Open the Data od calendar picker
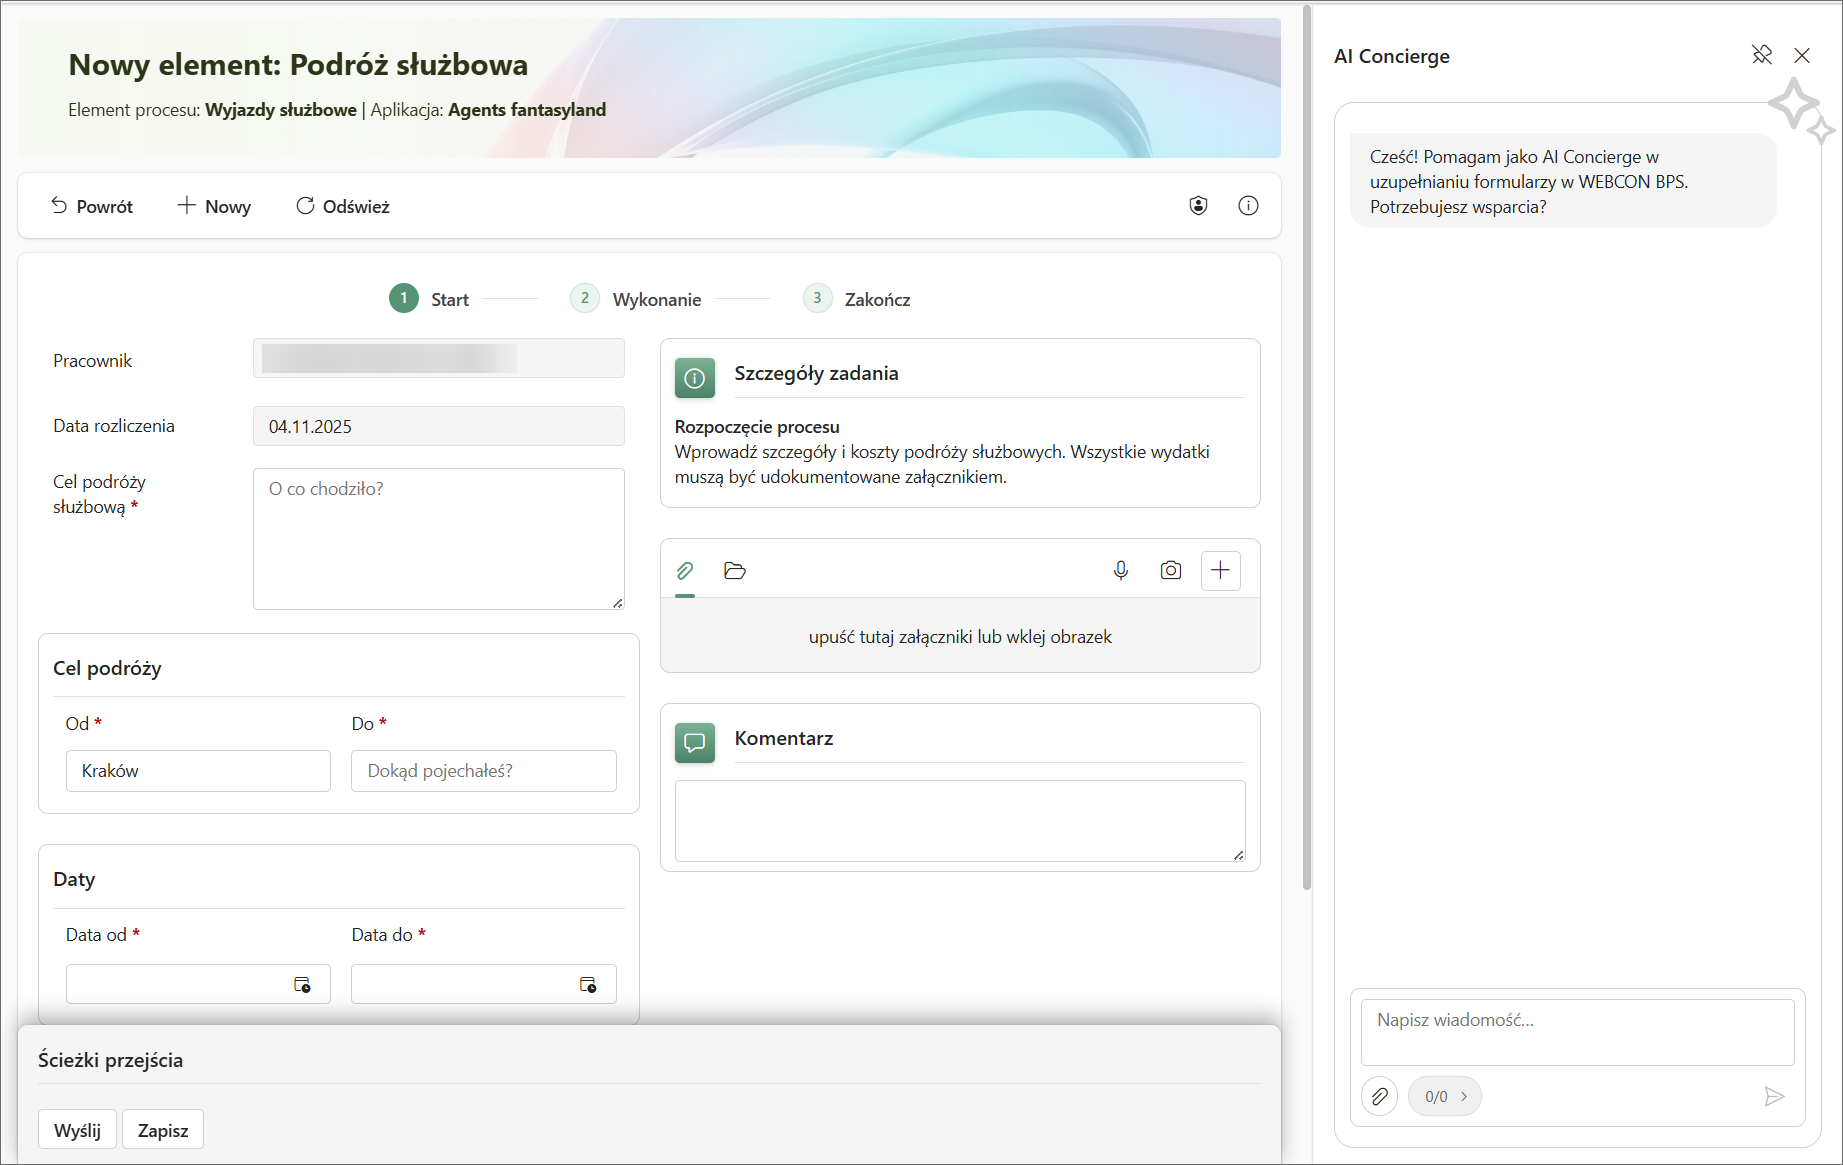 302,985
